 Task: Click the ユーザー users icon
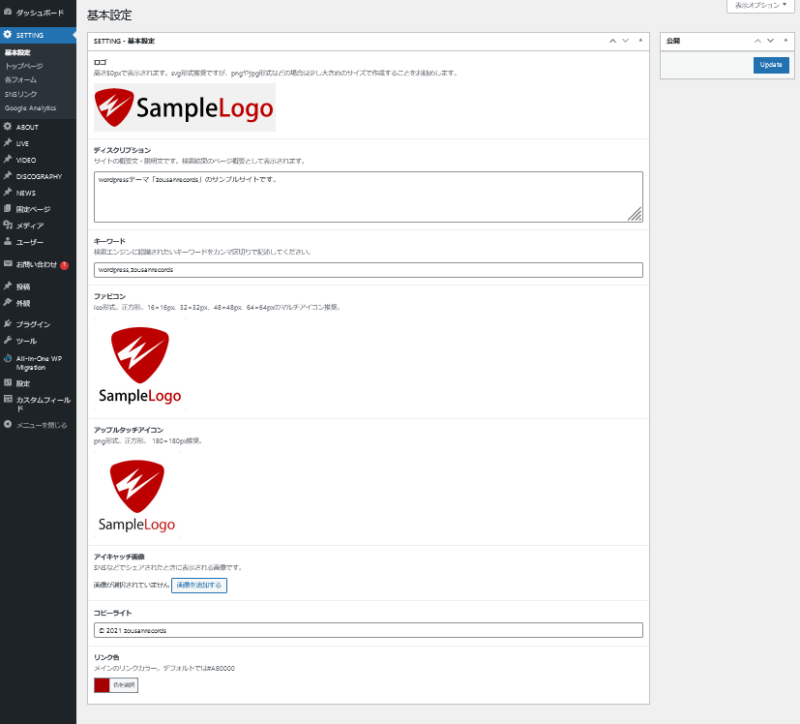coord(8,242)
